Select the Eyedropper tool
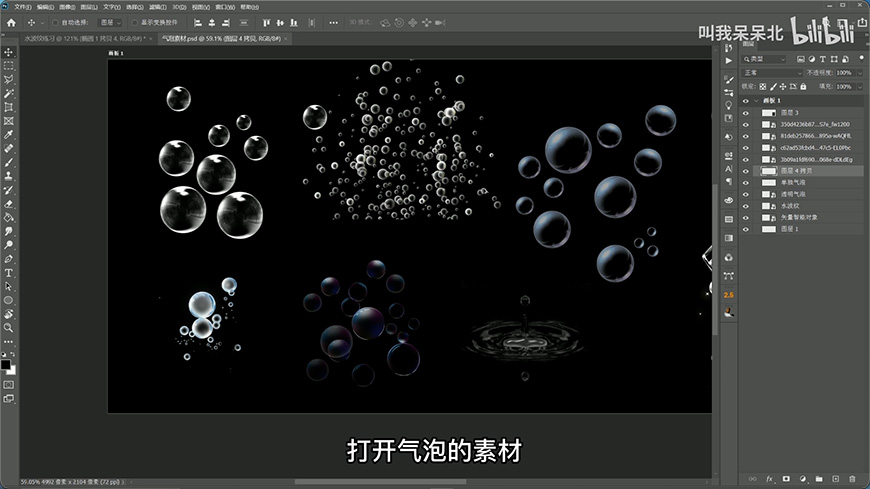The width and height of the screenshot is (870, 489). (x=8, y=135)
